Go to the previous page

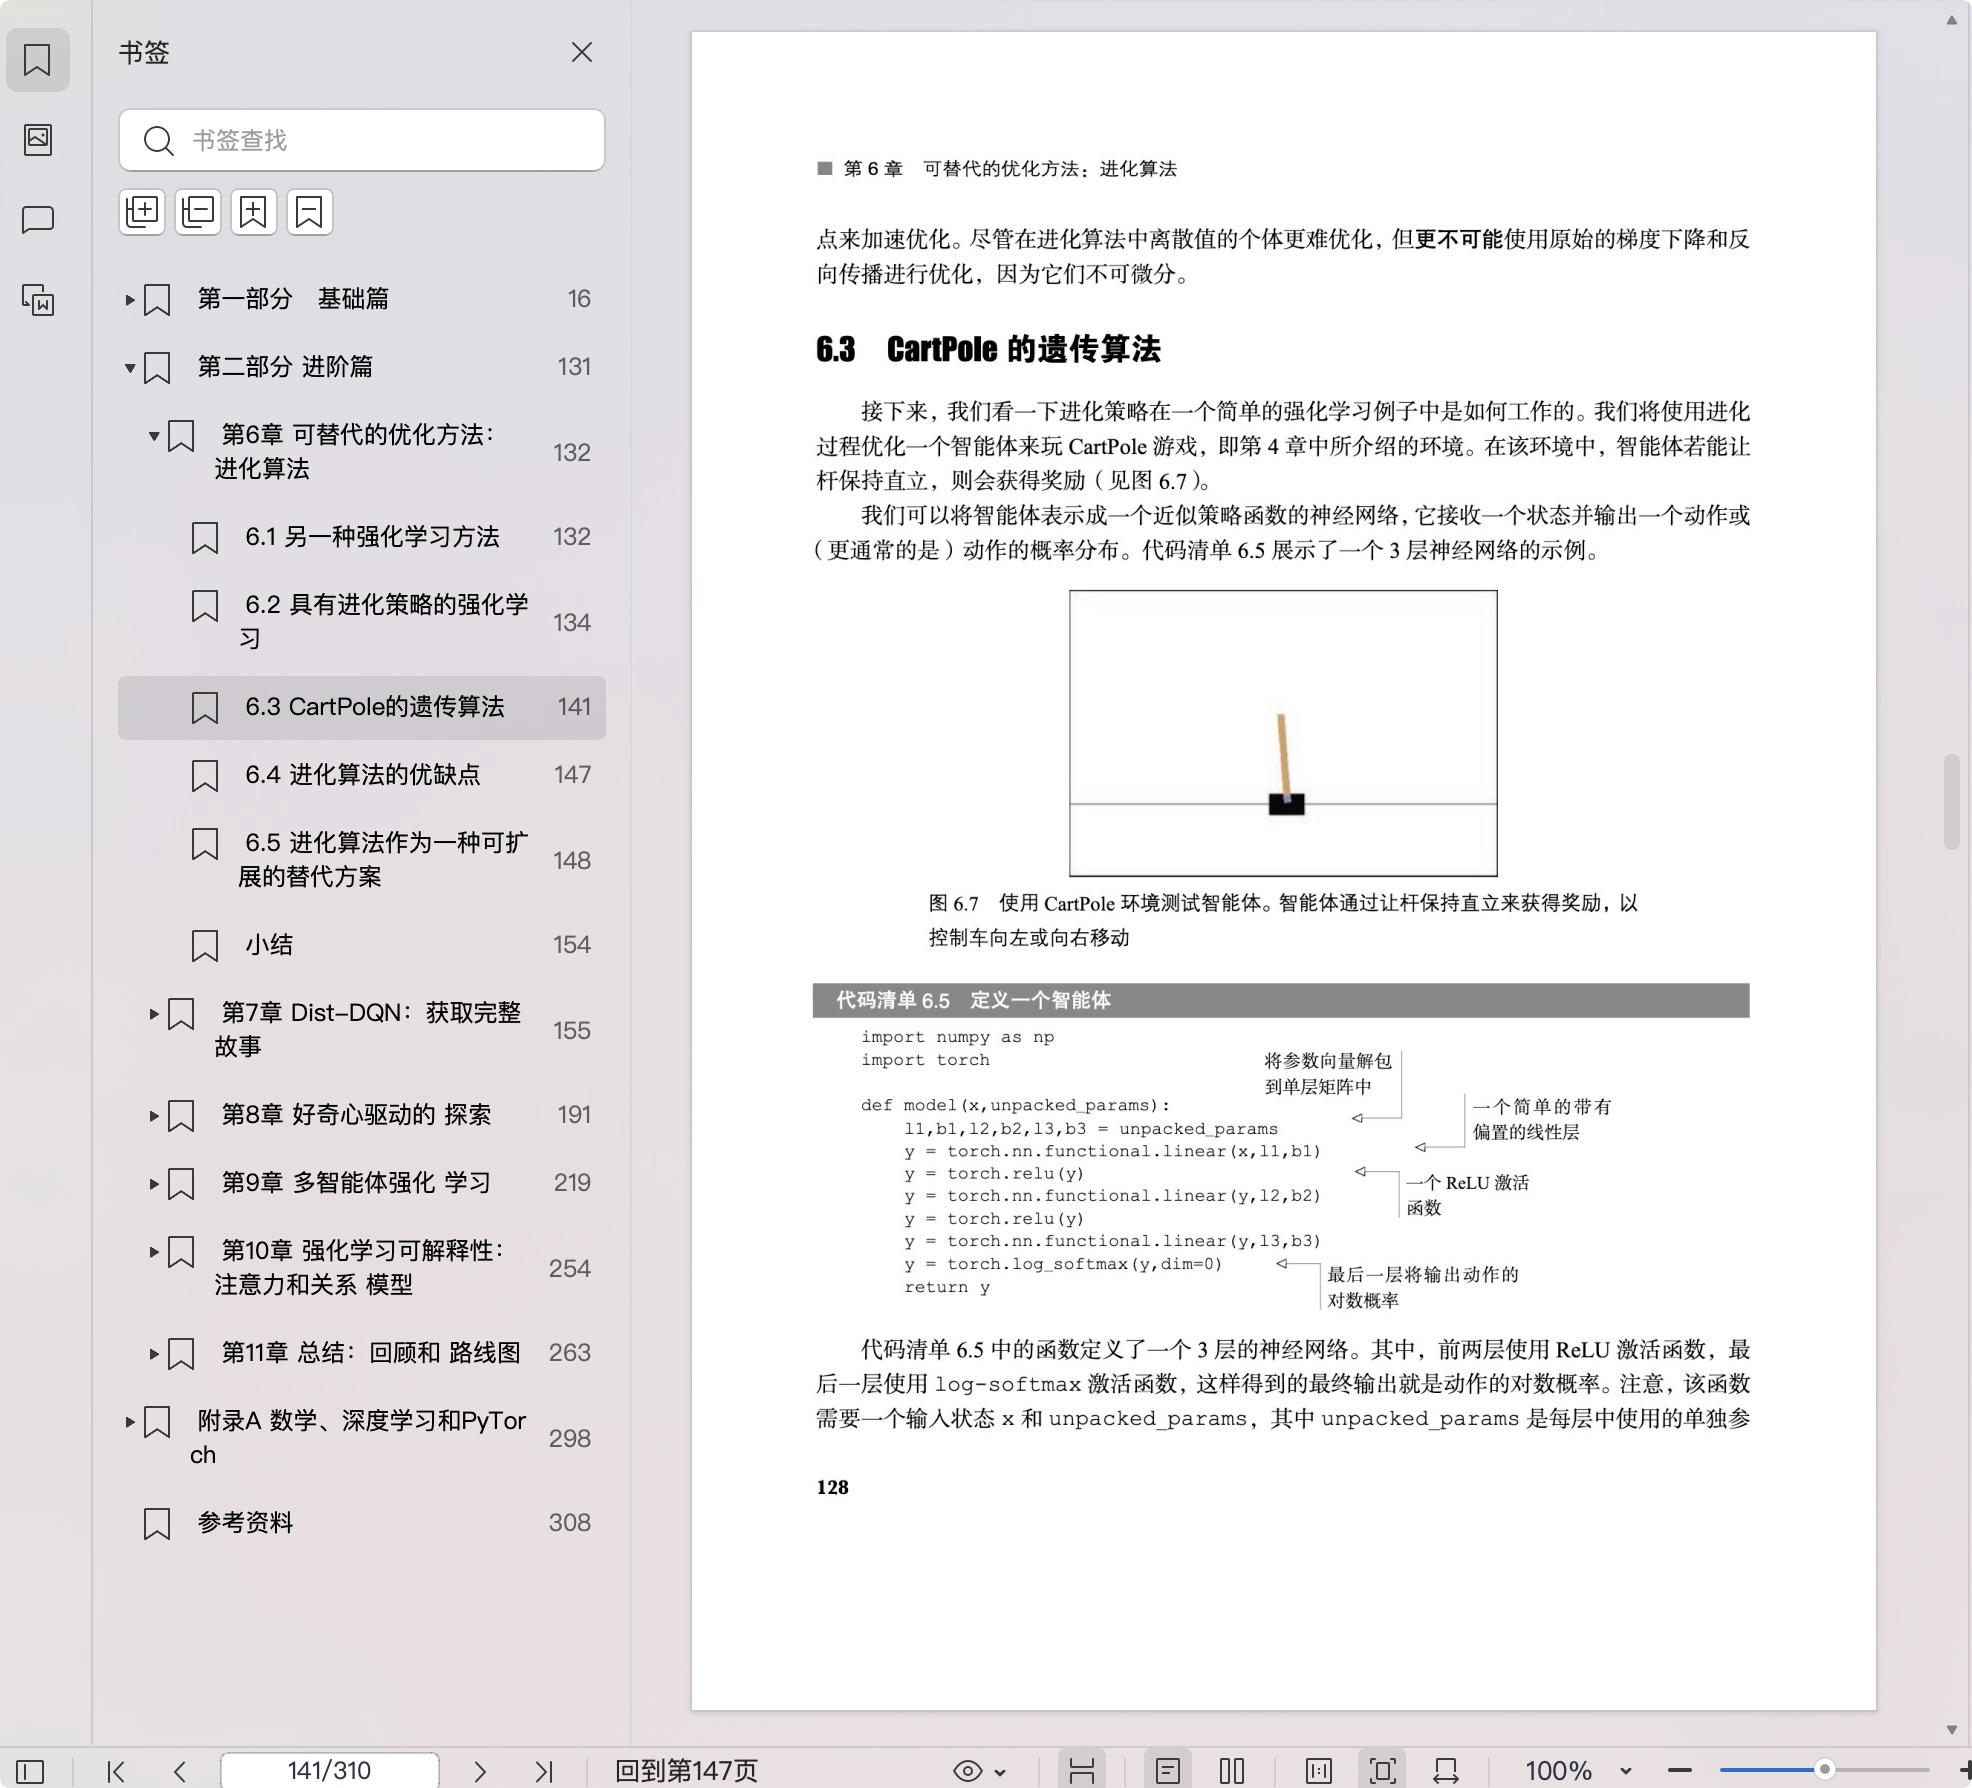180,1771
